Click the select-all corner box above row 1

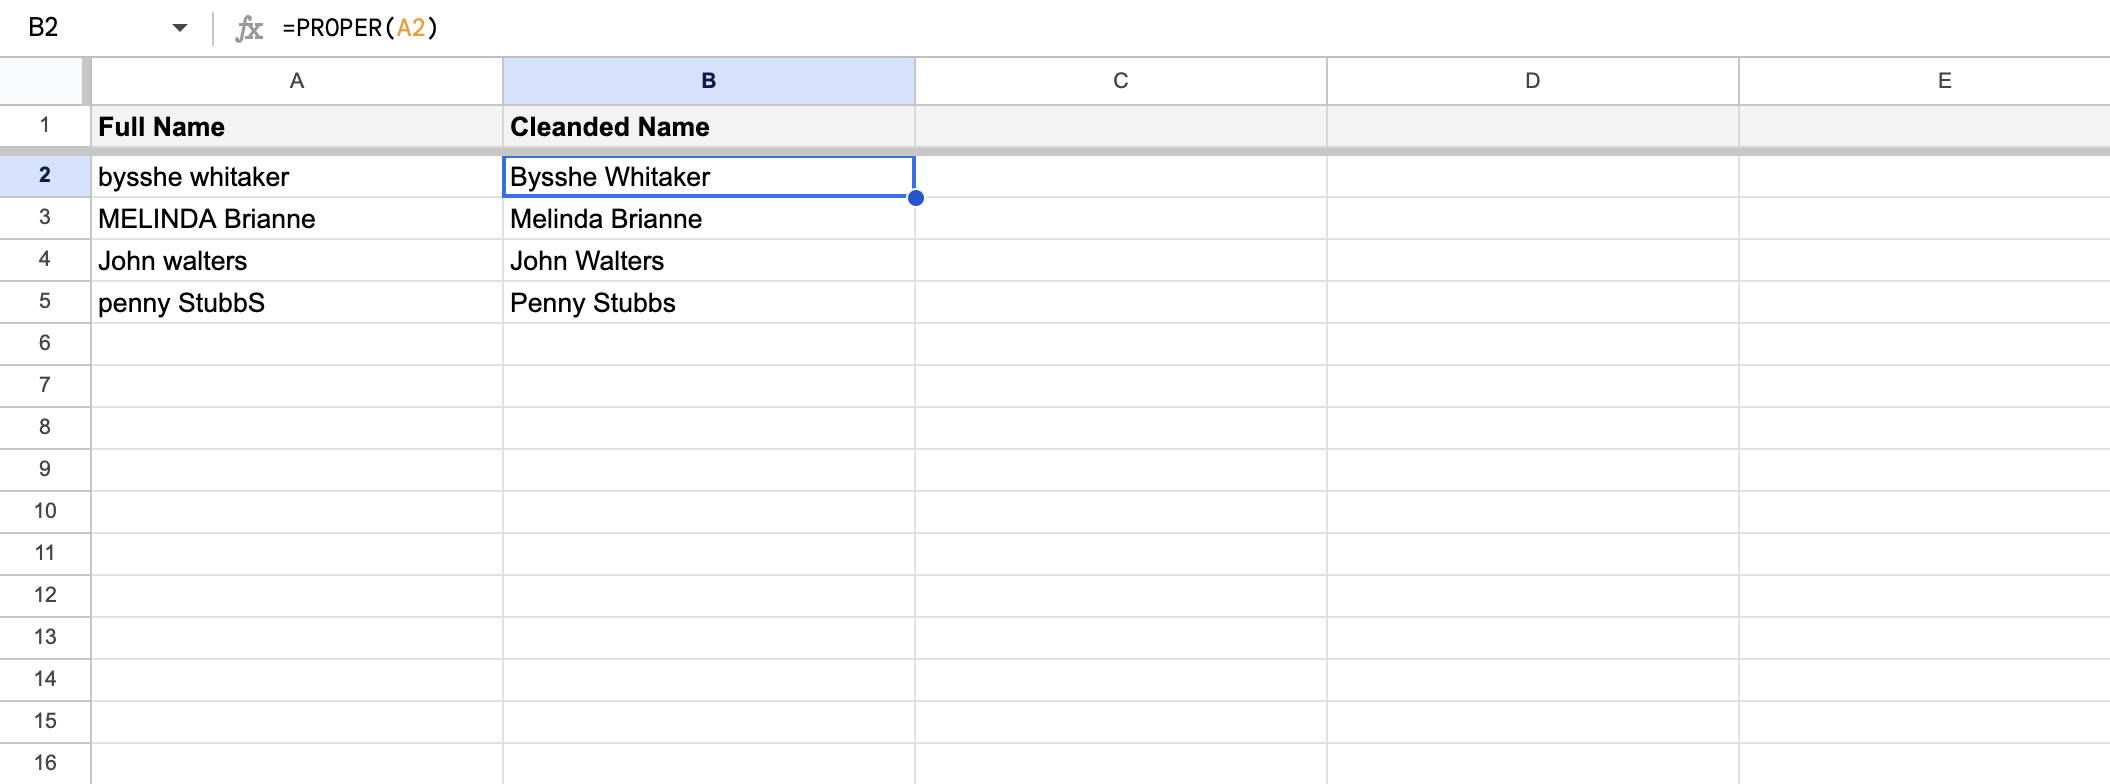(40, 81)
